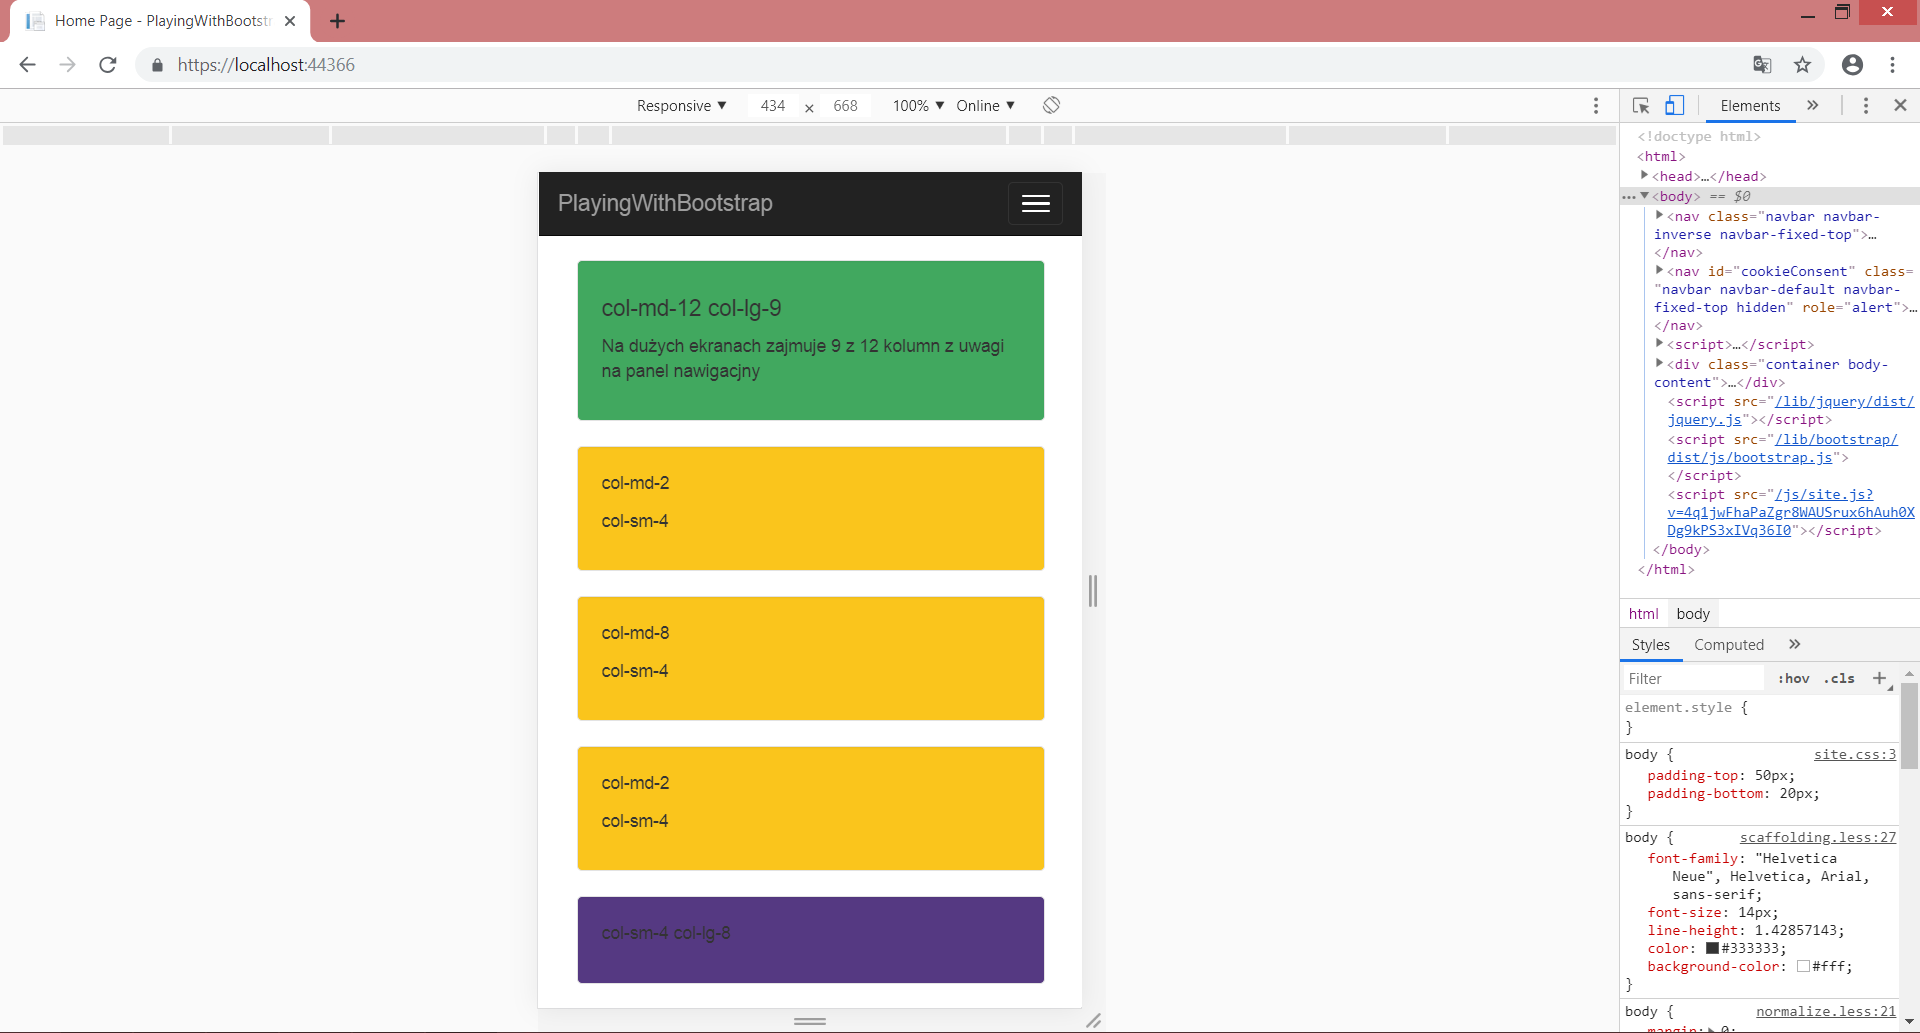1920x1033 pixels.
Task: Click the green col-md-12 col-lg-9 box
Action: [811, 340]
